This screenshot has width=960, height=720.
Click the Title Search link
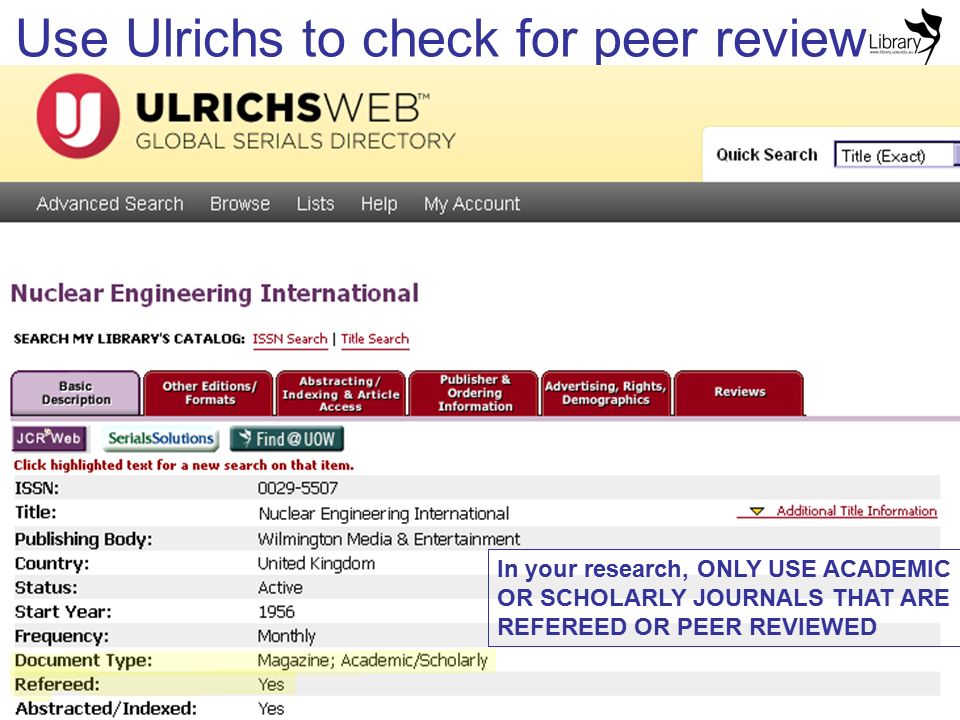coord(375,339)
